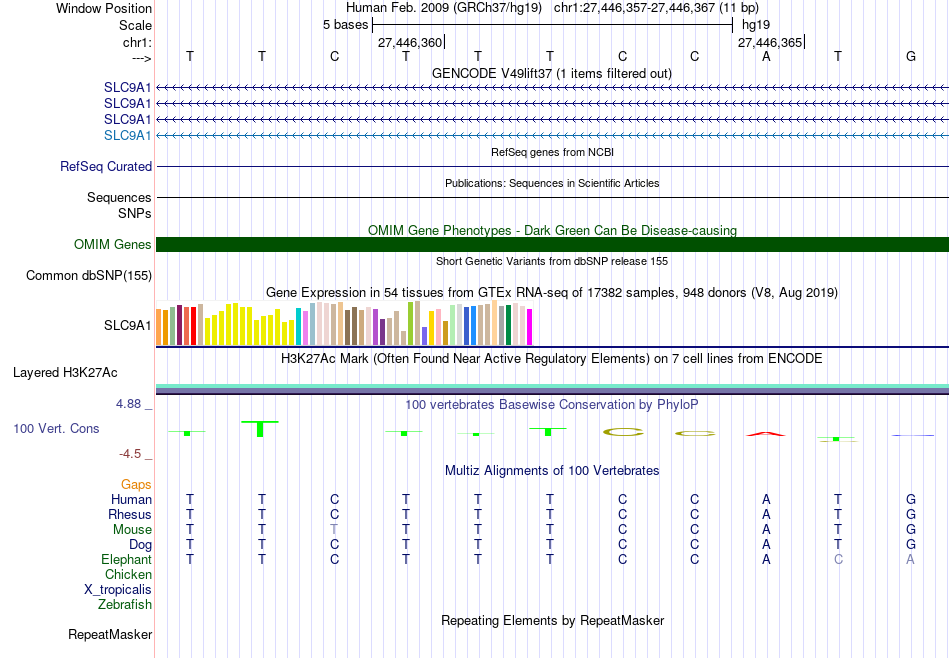Select the Chicken alignment row label

(128, 574)
